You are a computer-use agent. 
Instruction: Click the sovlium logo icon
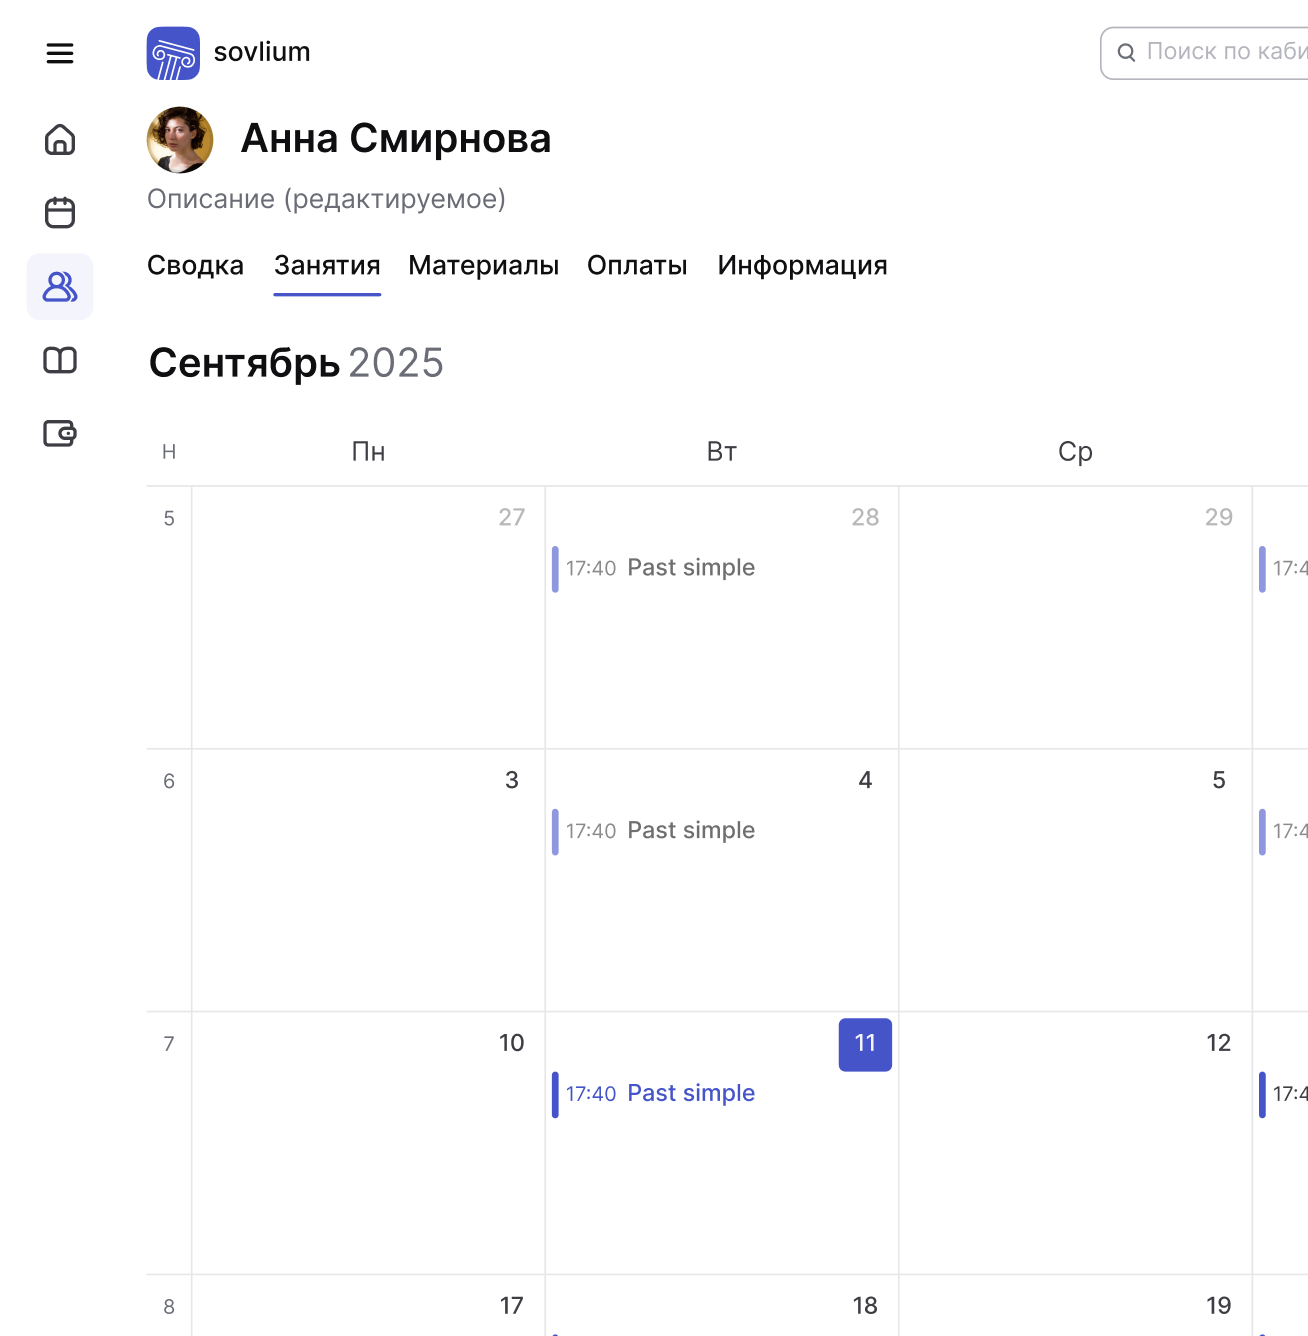pyautogui.click(x=173, y=53)
